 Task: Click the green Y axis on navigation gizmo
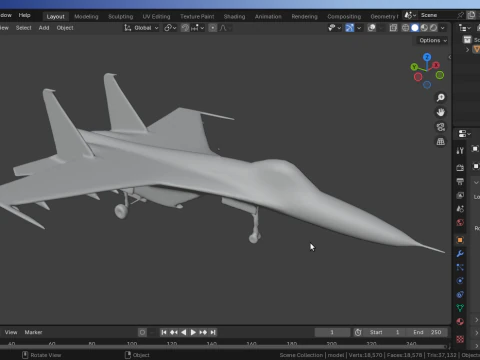click(414, 67)
